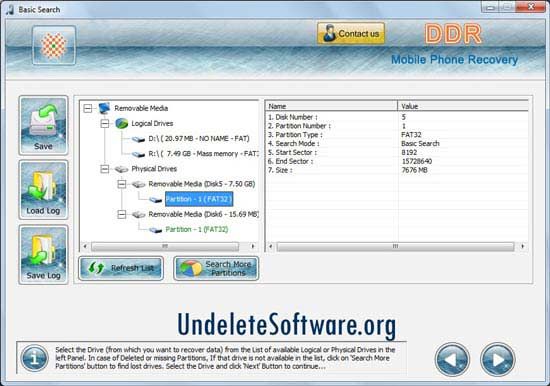Screen dimensions: 550x386
Task: Click the details panel horizontal scrollbar thumb
Action: click(395, 246)
